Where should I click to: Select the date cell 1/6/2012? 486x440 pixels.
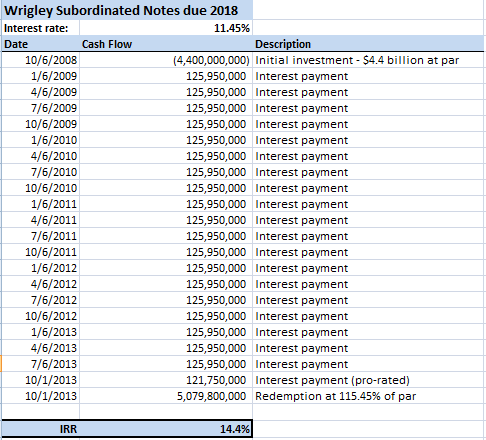pyautogui.click(x=41, y=268)
